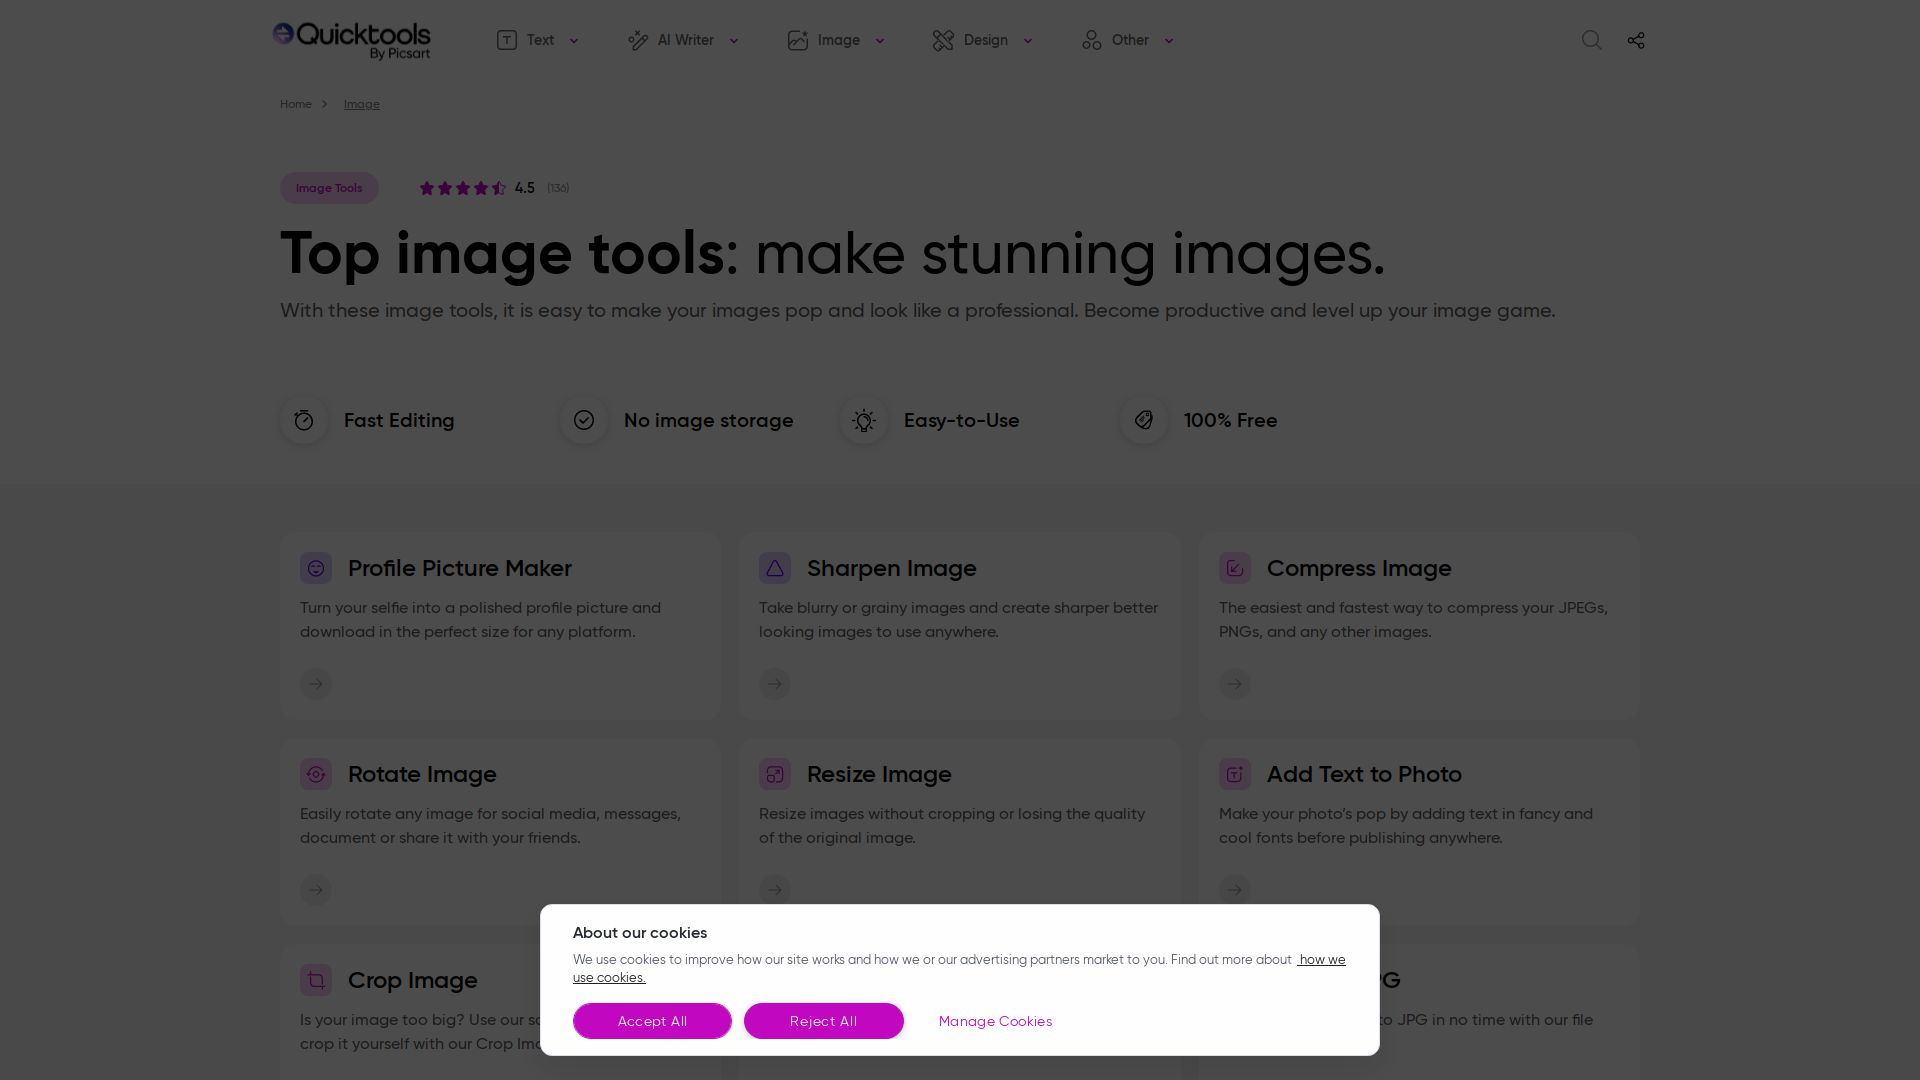Select the Compress Image icon

[x=1235, y=567]
